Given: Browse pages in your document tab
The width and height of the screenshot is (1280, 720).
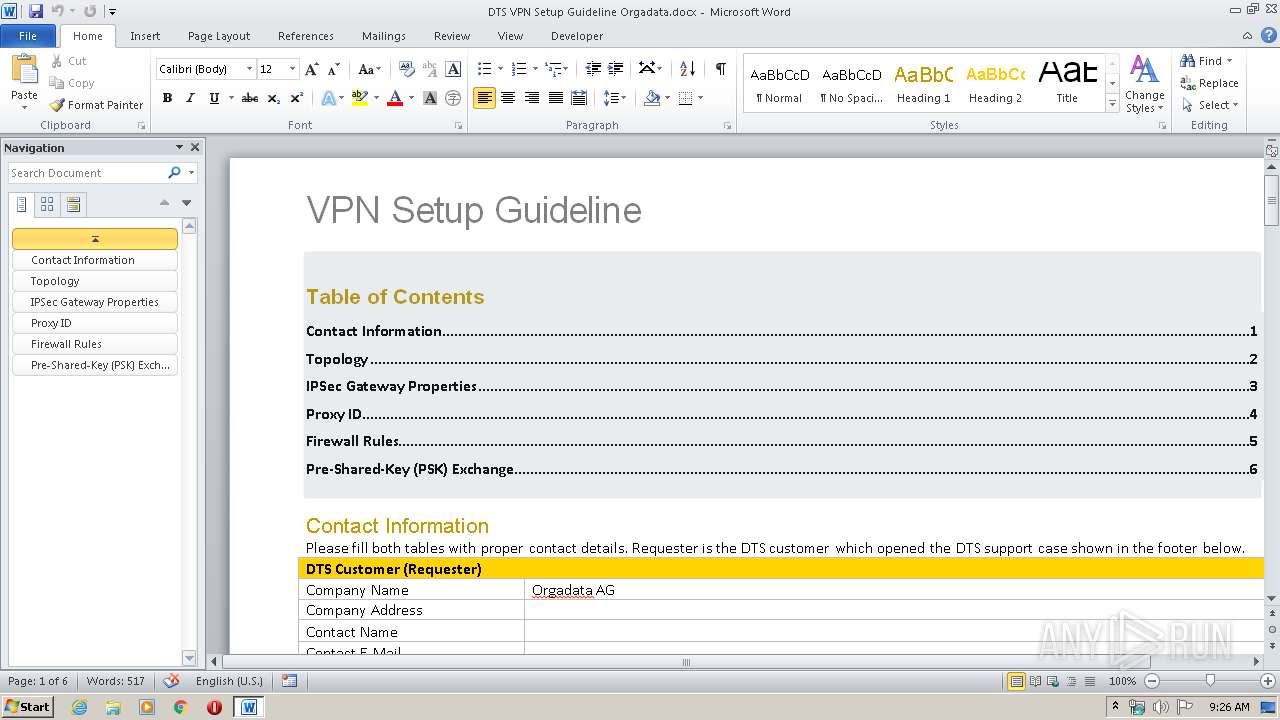Looking at the screenshot, I should [x=47, y=205].
